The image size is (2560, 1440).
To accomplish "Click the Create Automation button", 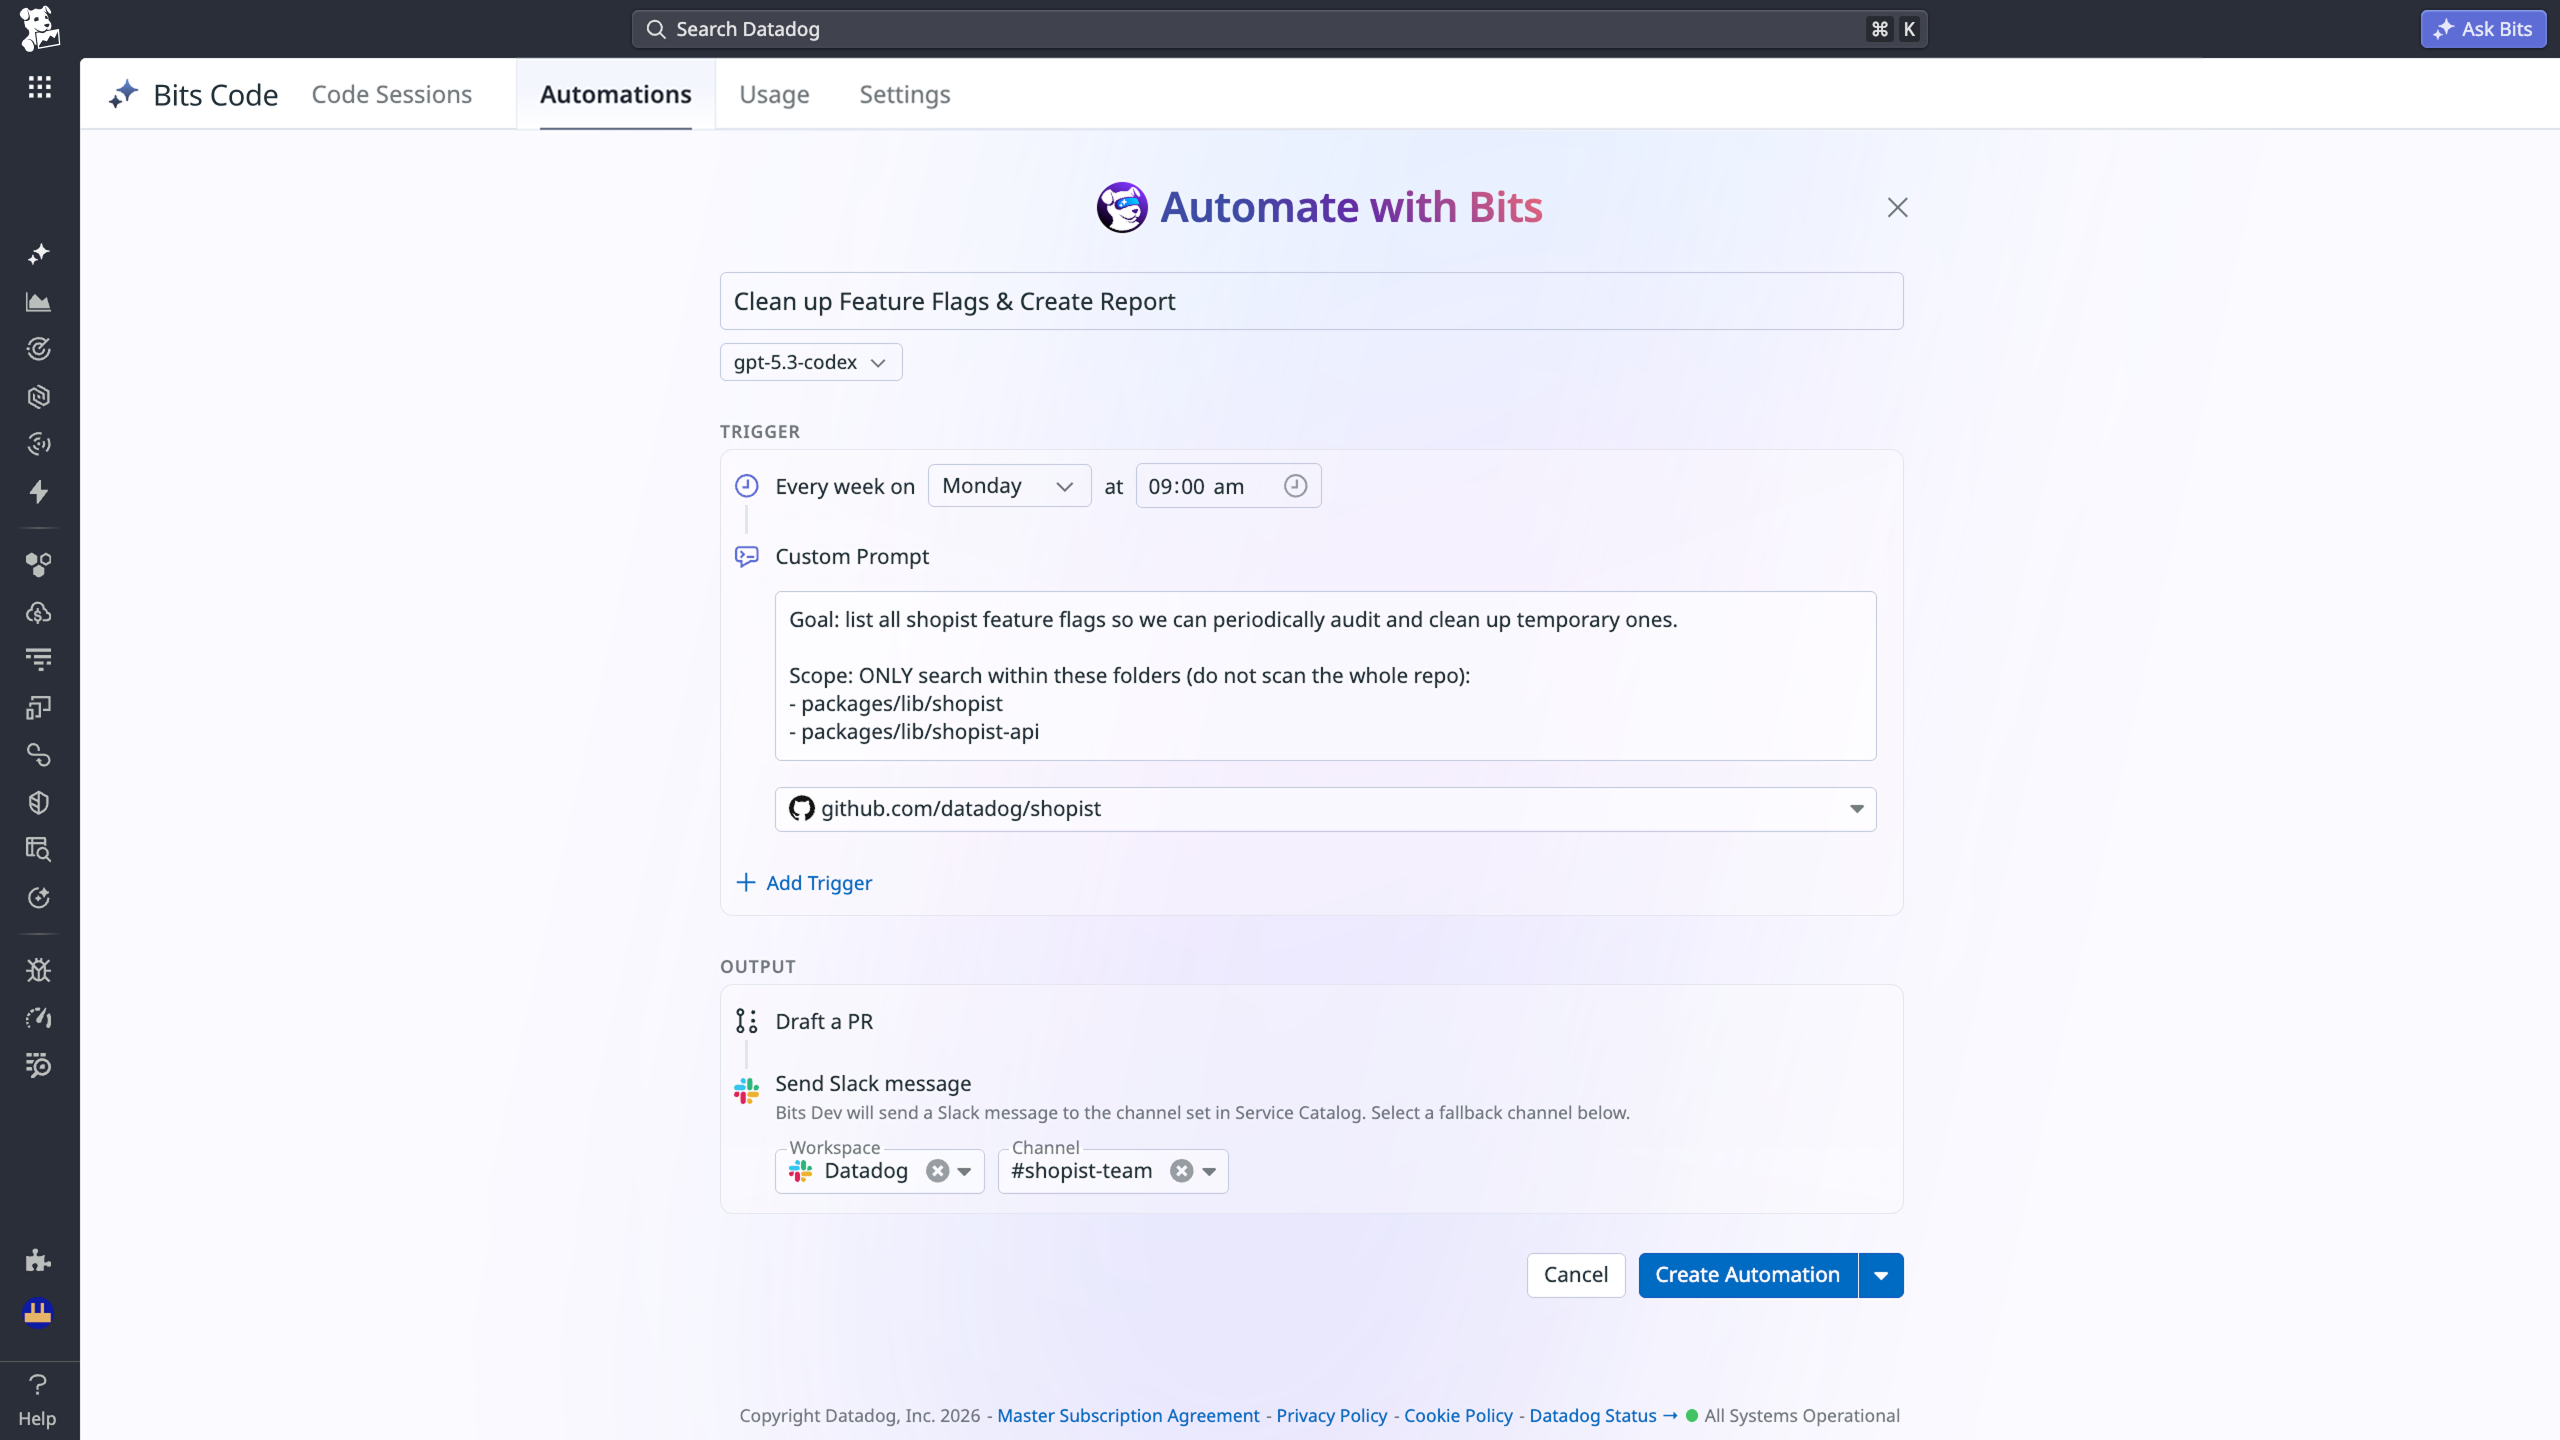I will click(1747, 1275).
